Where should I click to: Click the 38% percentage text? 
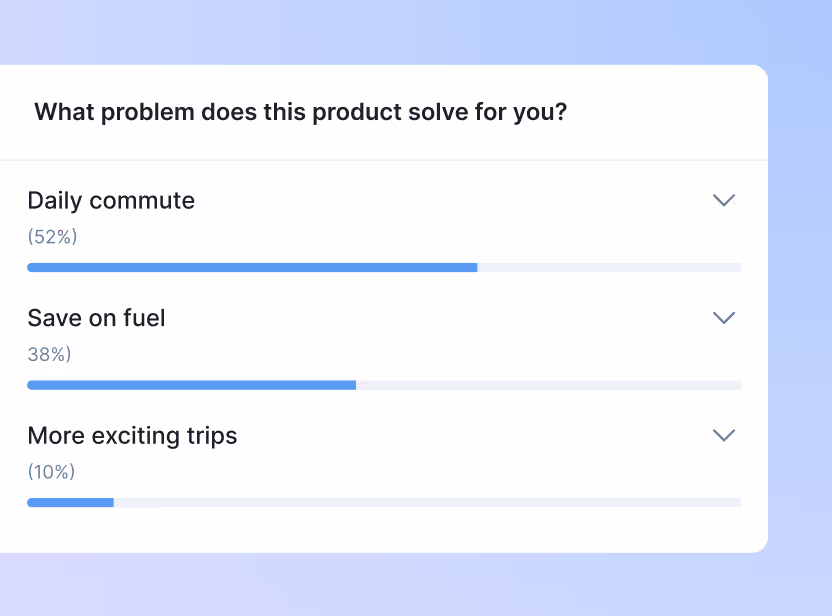[x=49, y=354]
